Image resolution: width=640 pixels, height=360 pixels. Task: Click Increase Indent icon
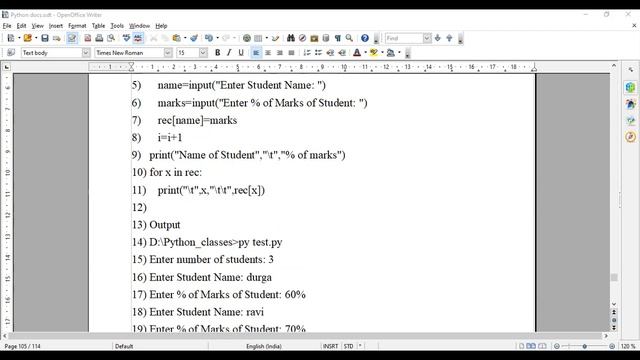coord(342,53)
